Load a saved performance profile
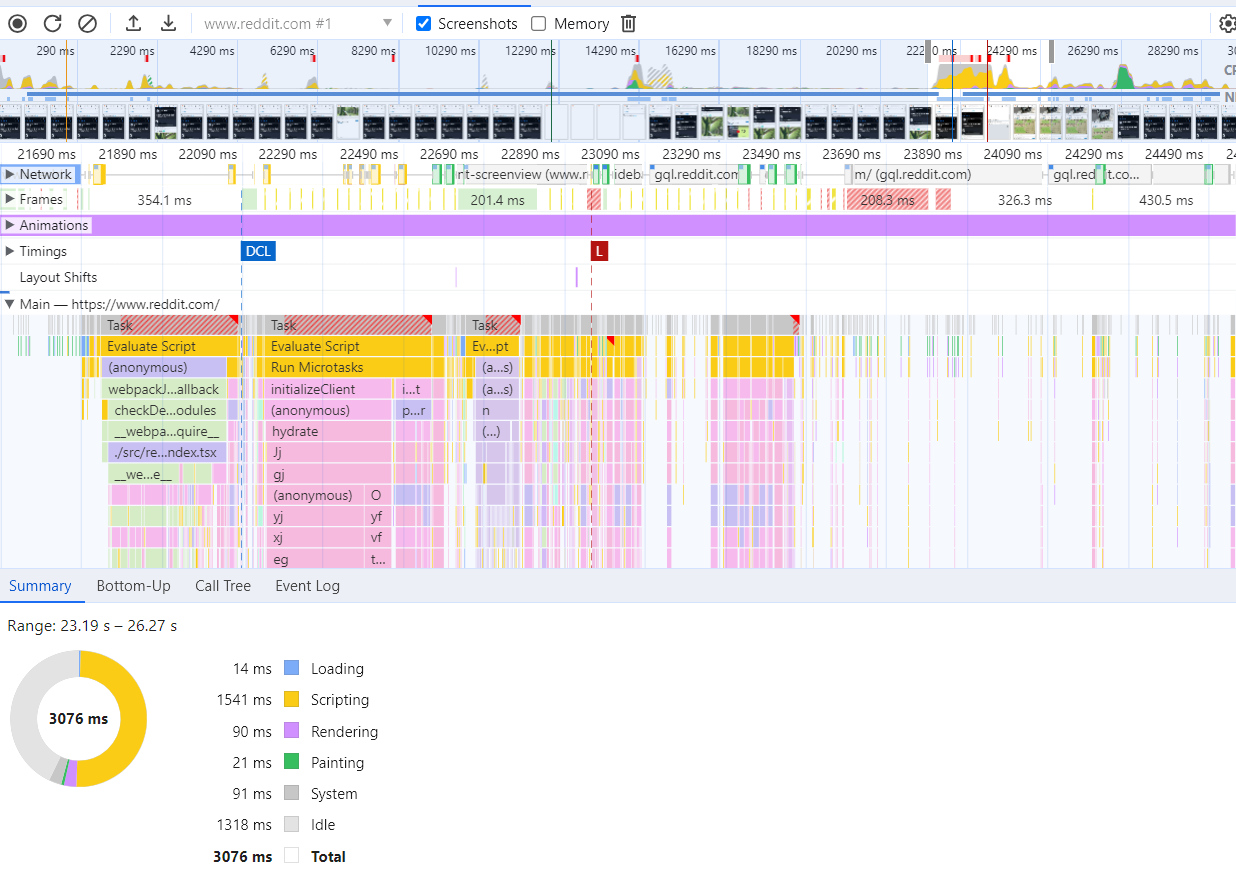 [131, 22]
